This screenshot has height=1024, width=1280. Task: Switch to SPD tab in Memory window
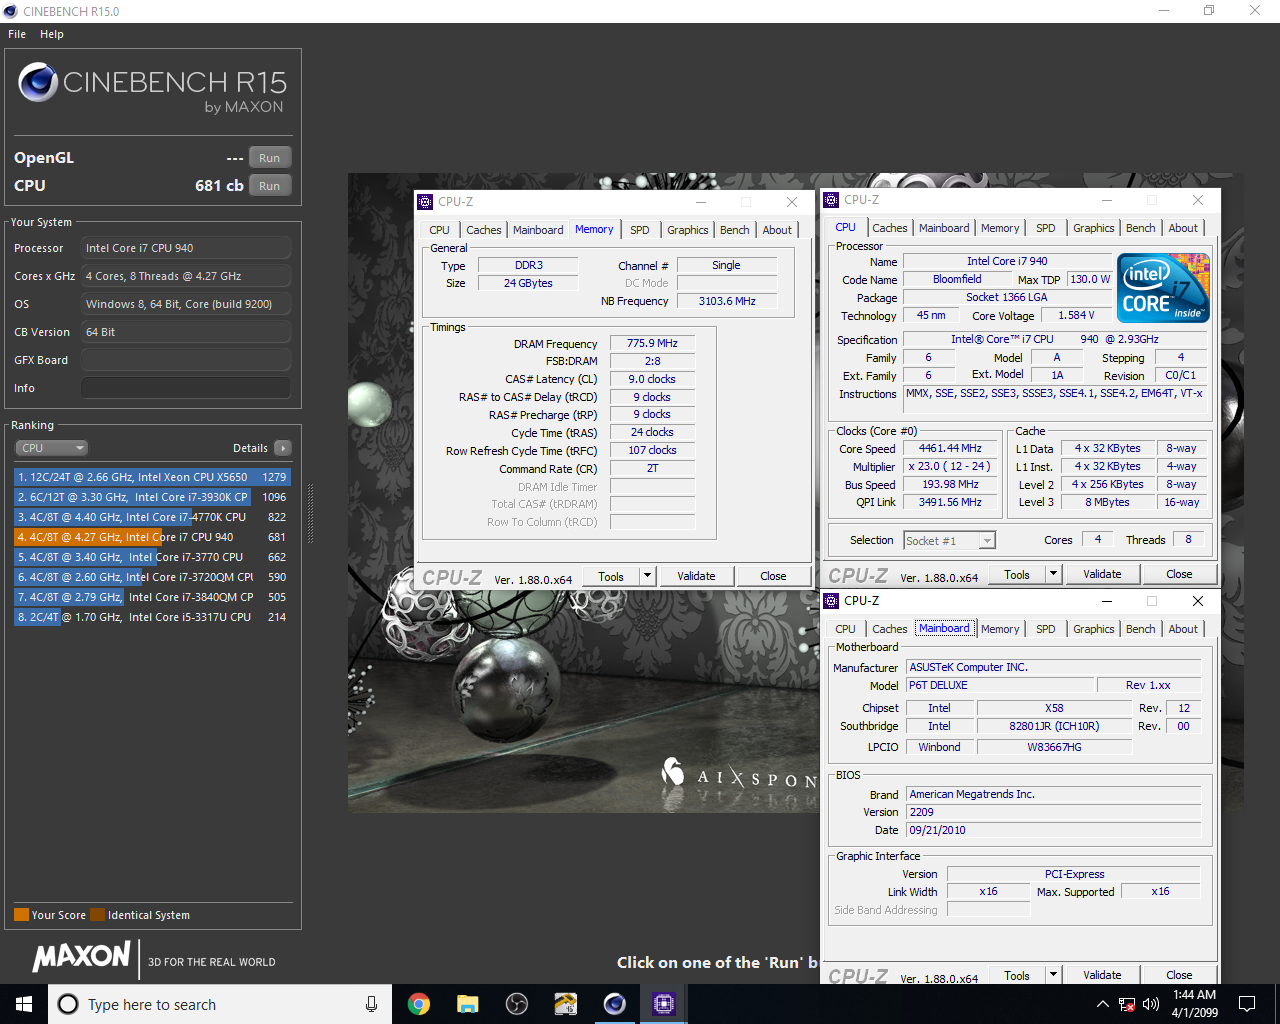point(640,230)
